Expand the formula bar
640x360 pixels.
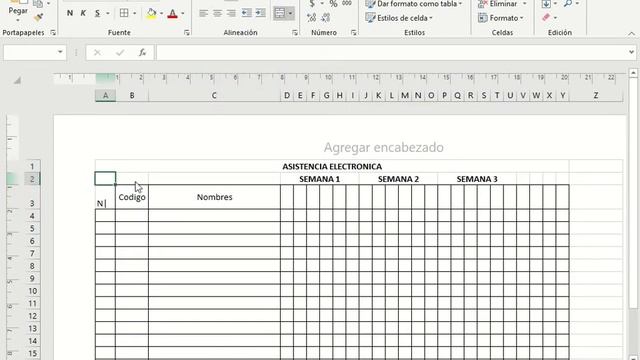click(631, 52)
